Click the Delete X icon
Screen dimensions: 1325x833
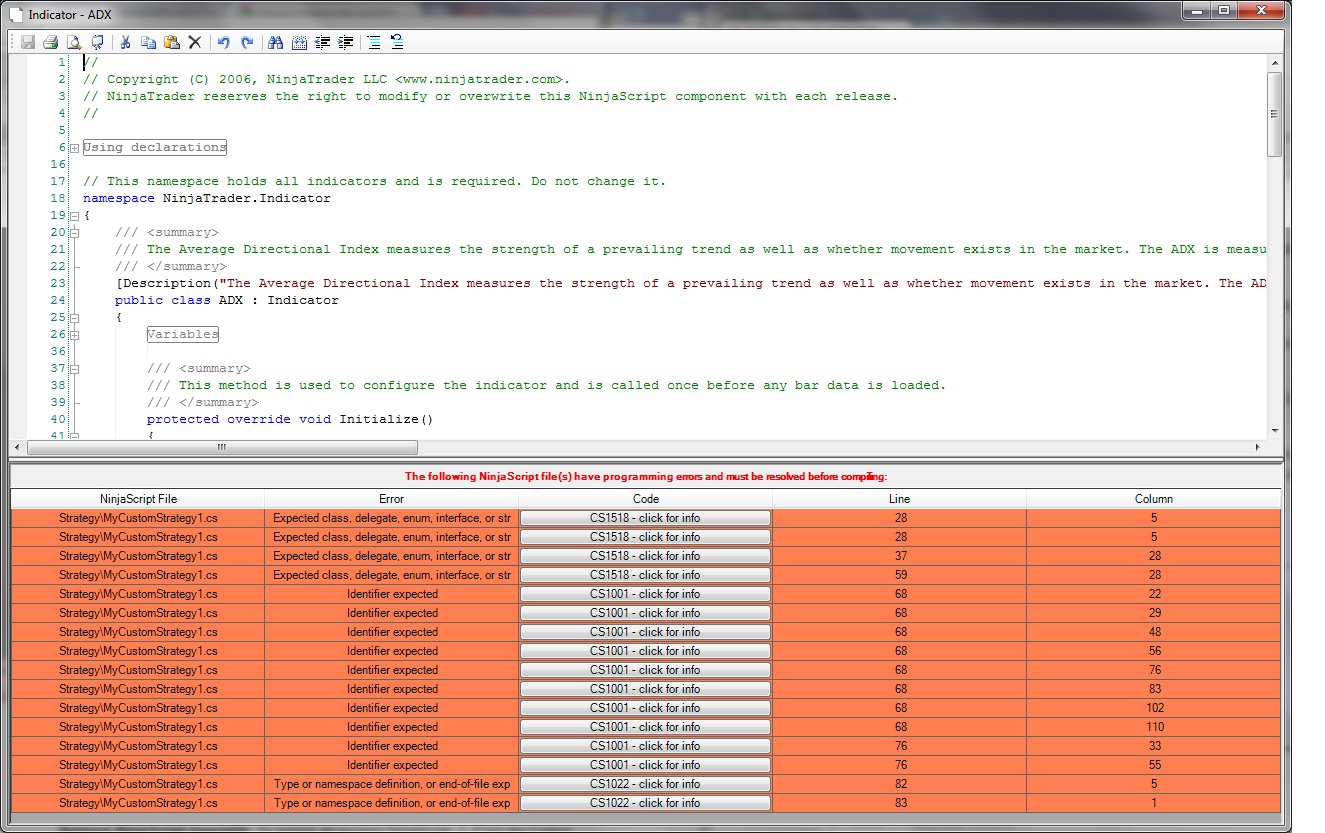point(195,42)
